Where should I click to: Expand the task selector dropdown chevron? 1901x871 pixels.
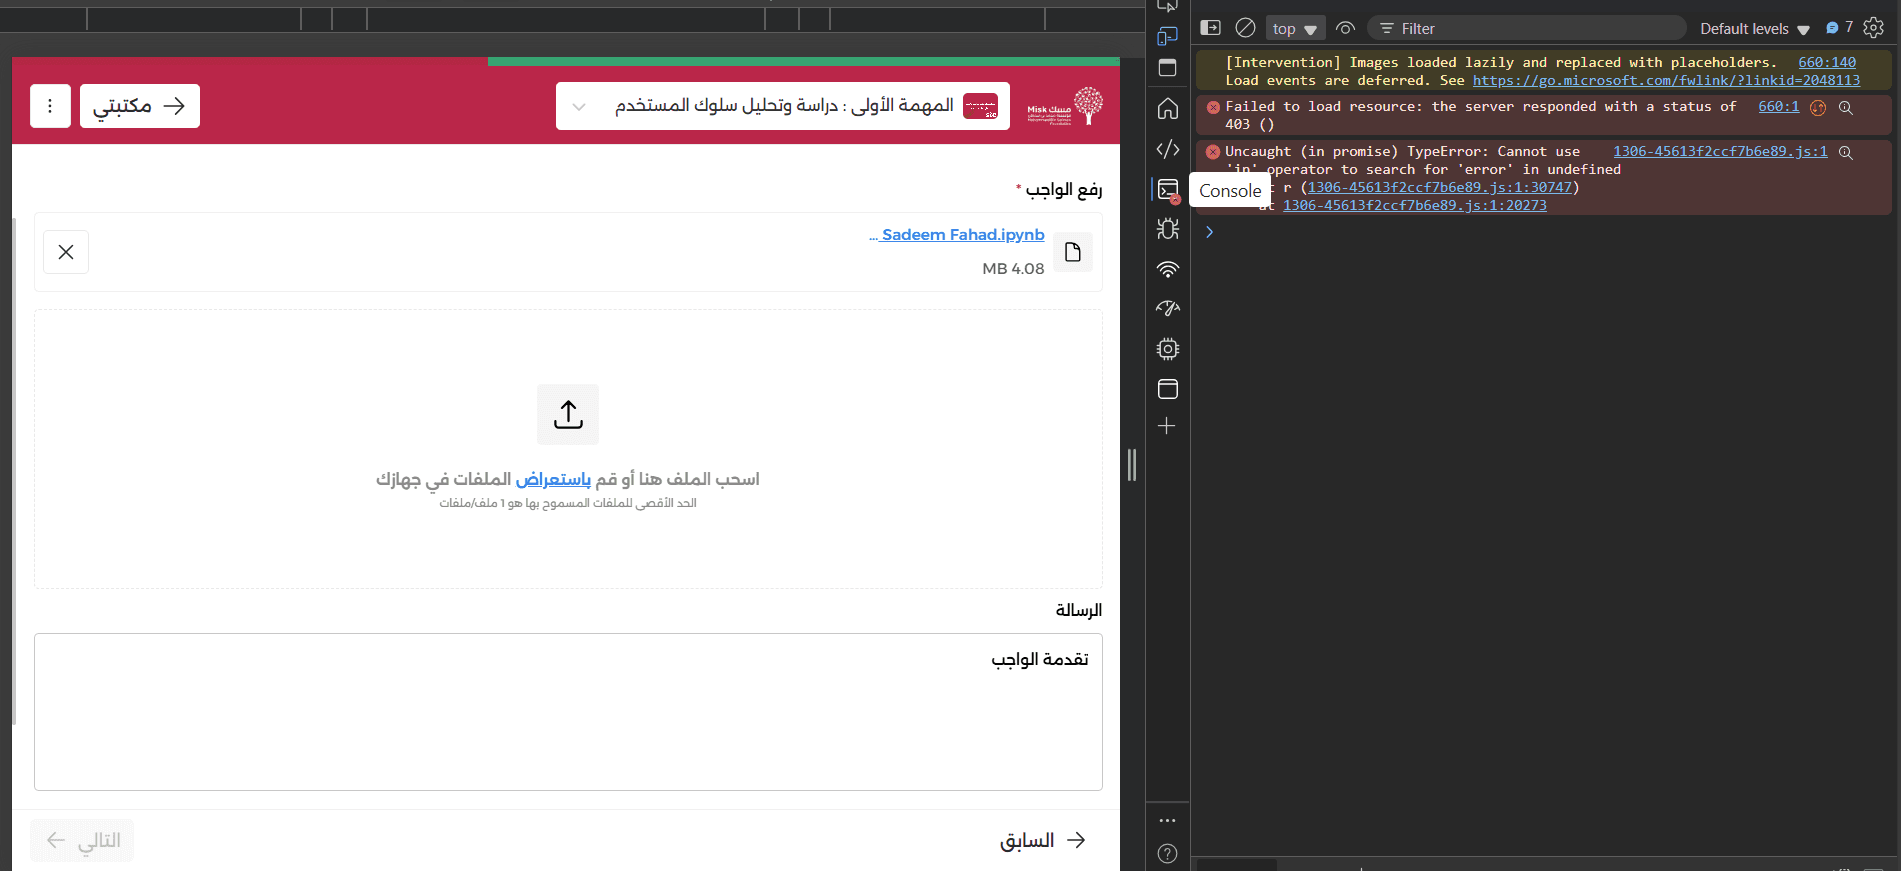point(579,106)
